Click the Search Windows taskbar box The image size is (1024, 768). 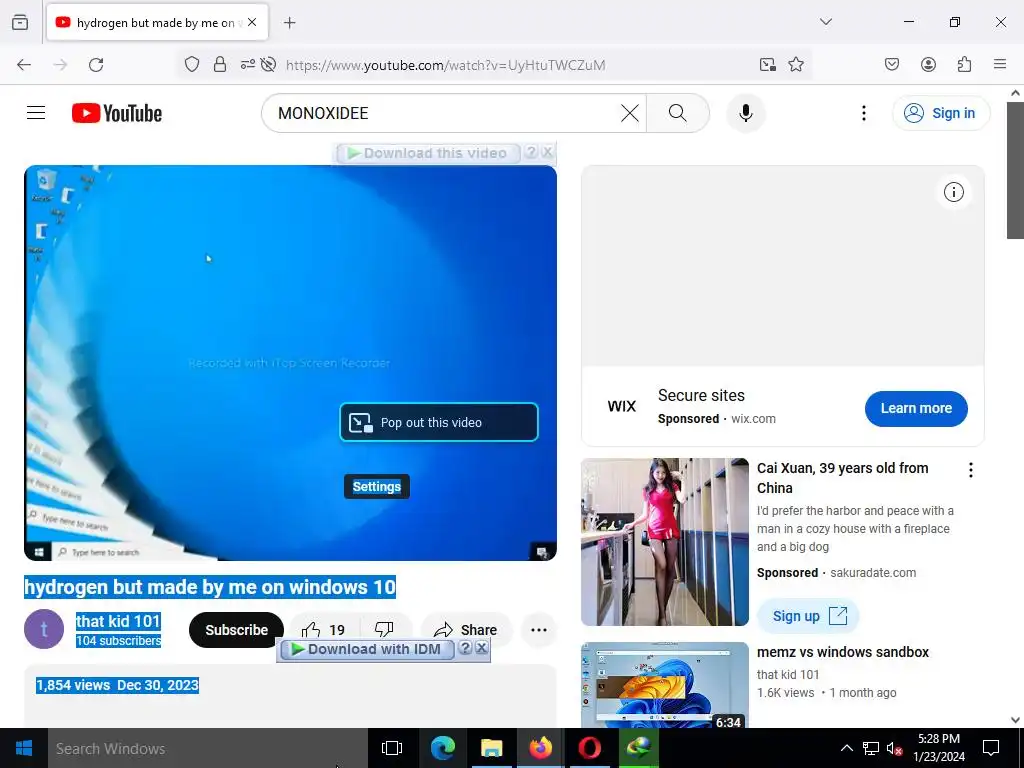tap(208, 748)
